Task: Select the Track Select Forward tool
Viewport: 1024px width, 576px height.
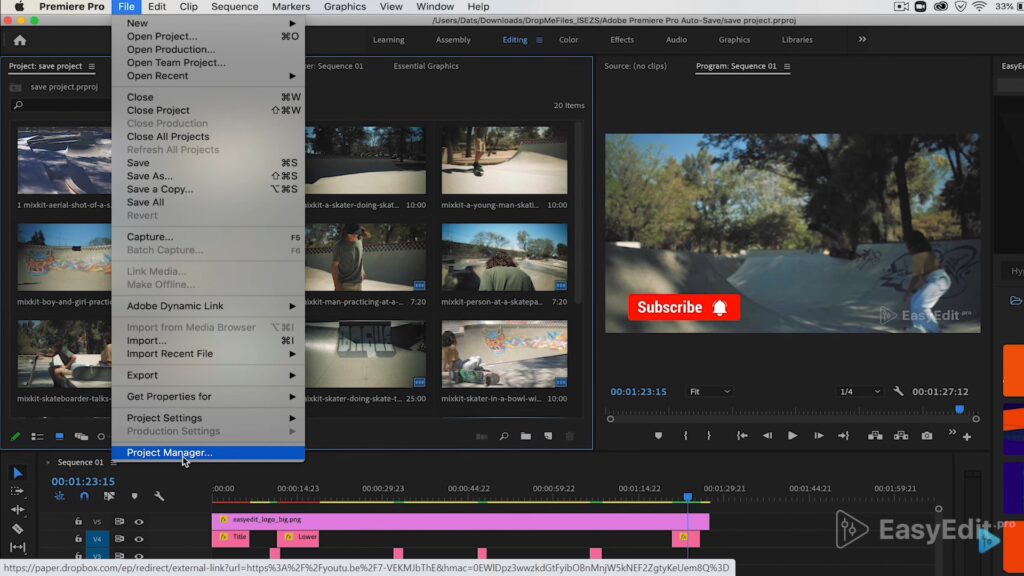Action: (18, 491)
